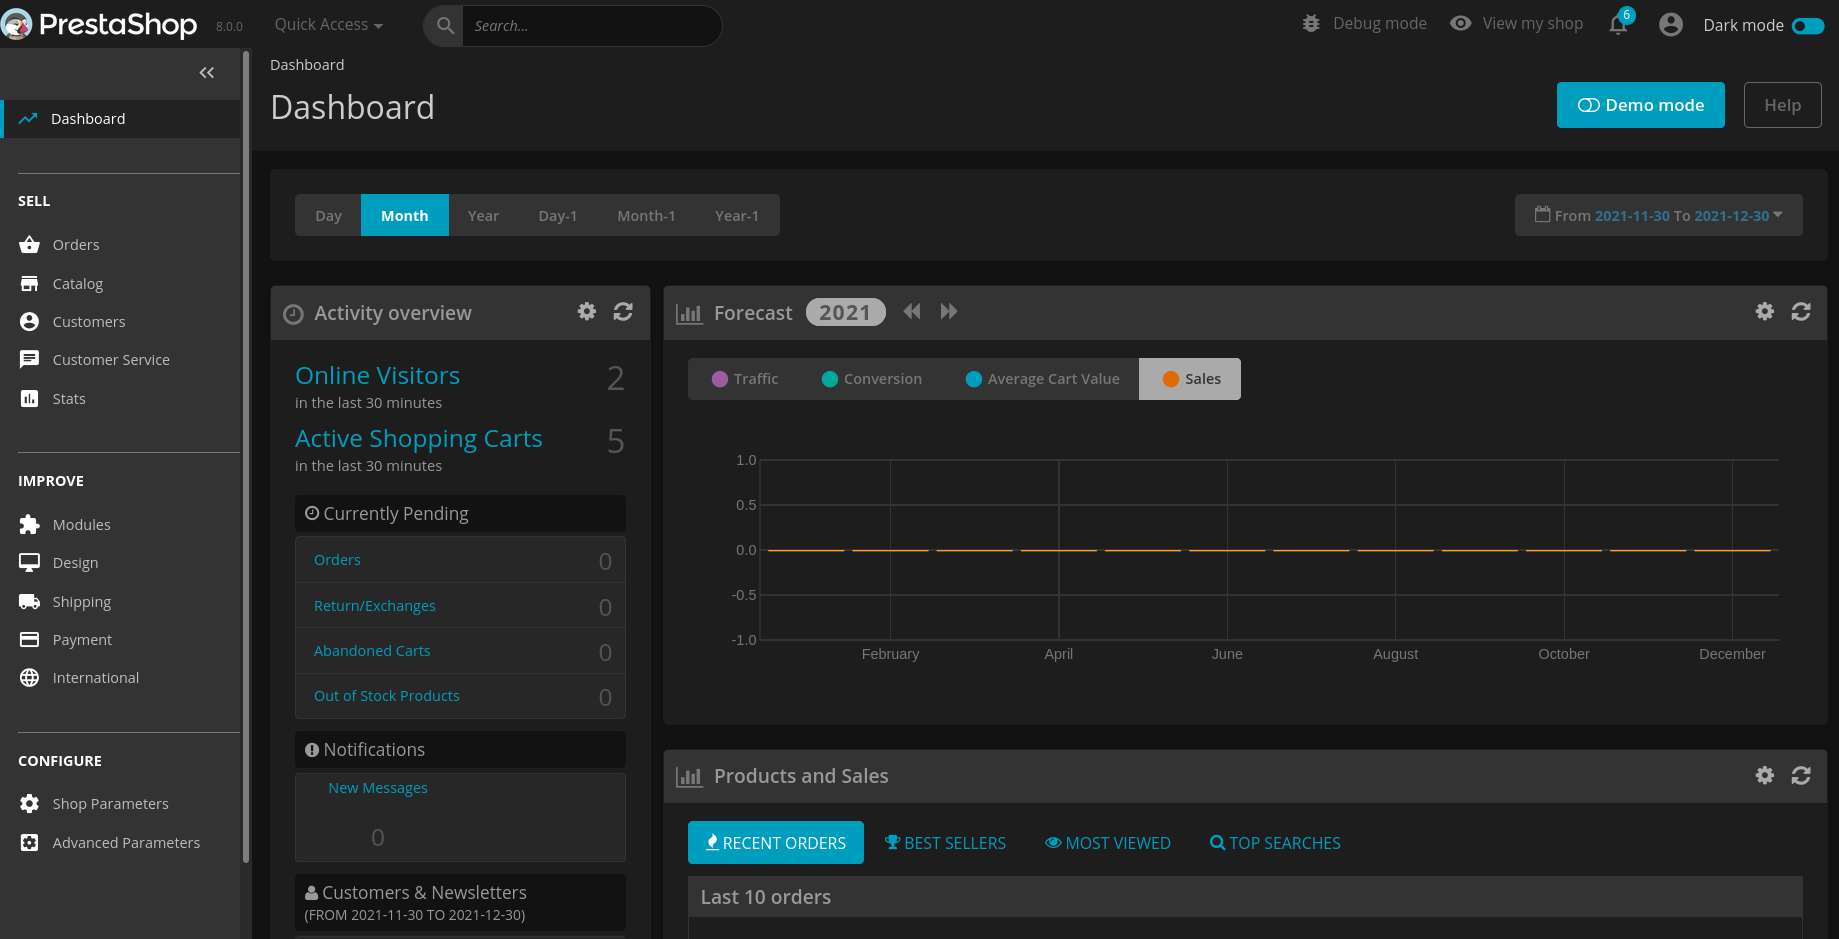Screen dimensions: 1839x939
Task: Toggle Average Cart Value chart series
Action: [x=1043, y=379]
